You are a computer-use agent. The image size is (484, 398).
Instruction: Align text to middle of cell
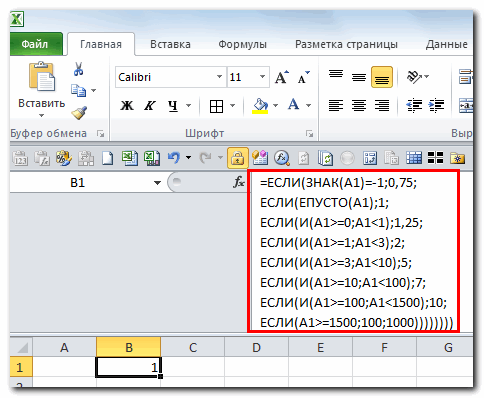click(359, 77)
